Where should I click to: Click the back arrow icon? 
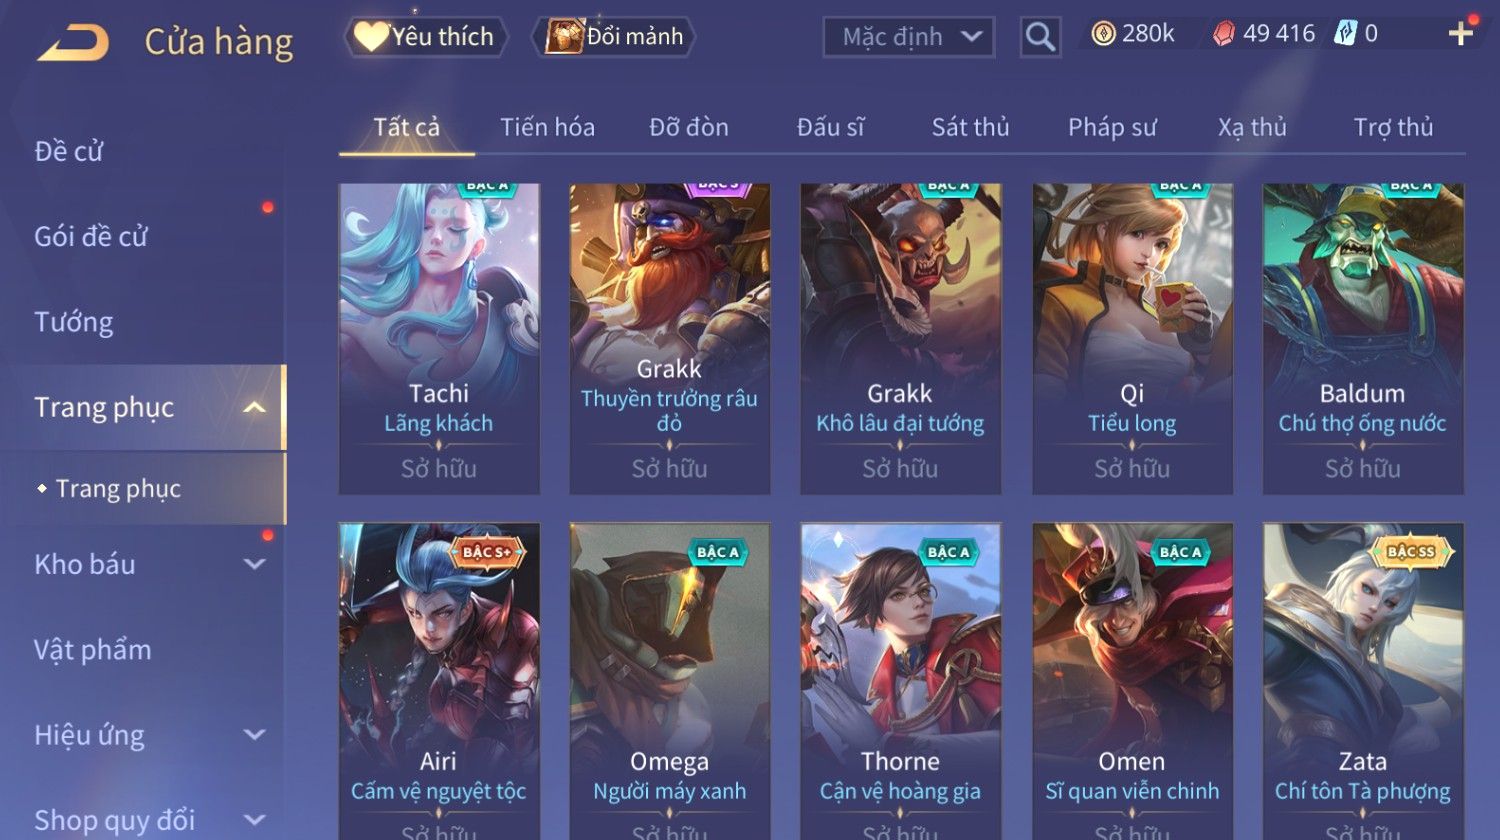(73, 43)
